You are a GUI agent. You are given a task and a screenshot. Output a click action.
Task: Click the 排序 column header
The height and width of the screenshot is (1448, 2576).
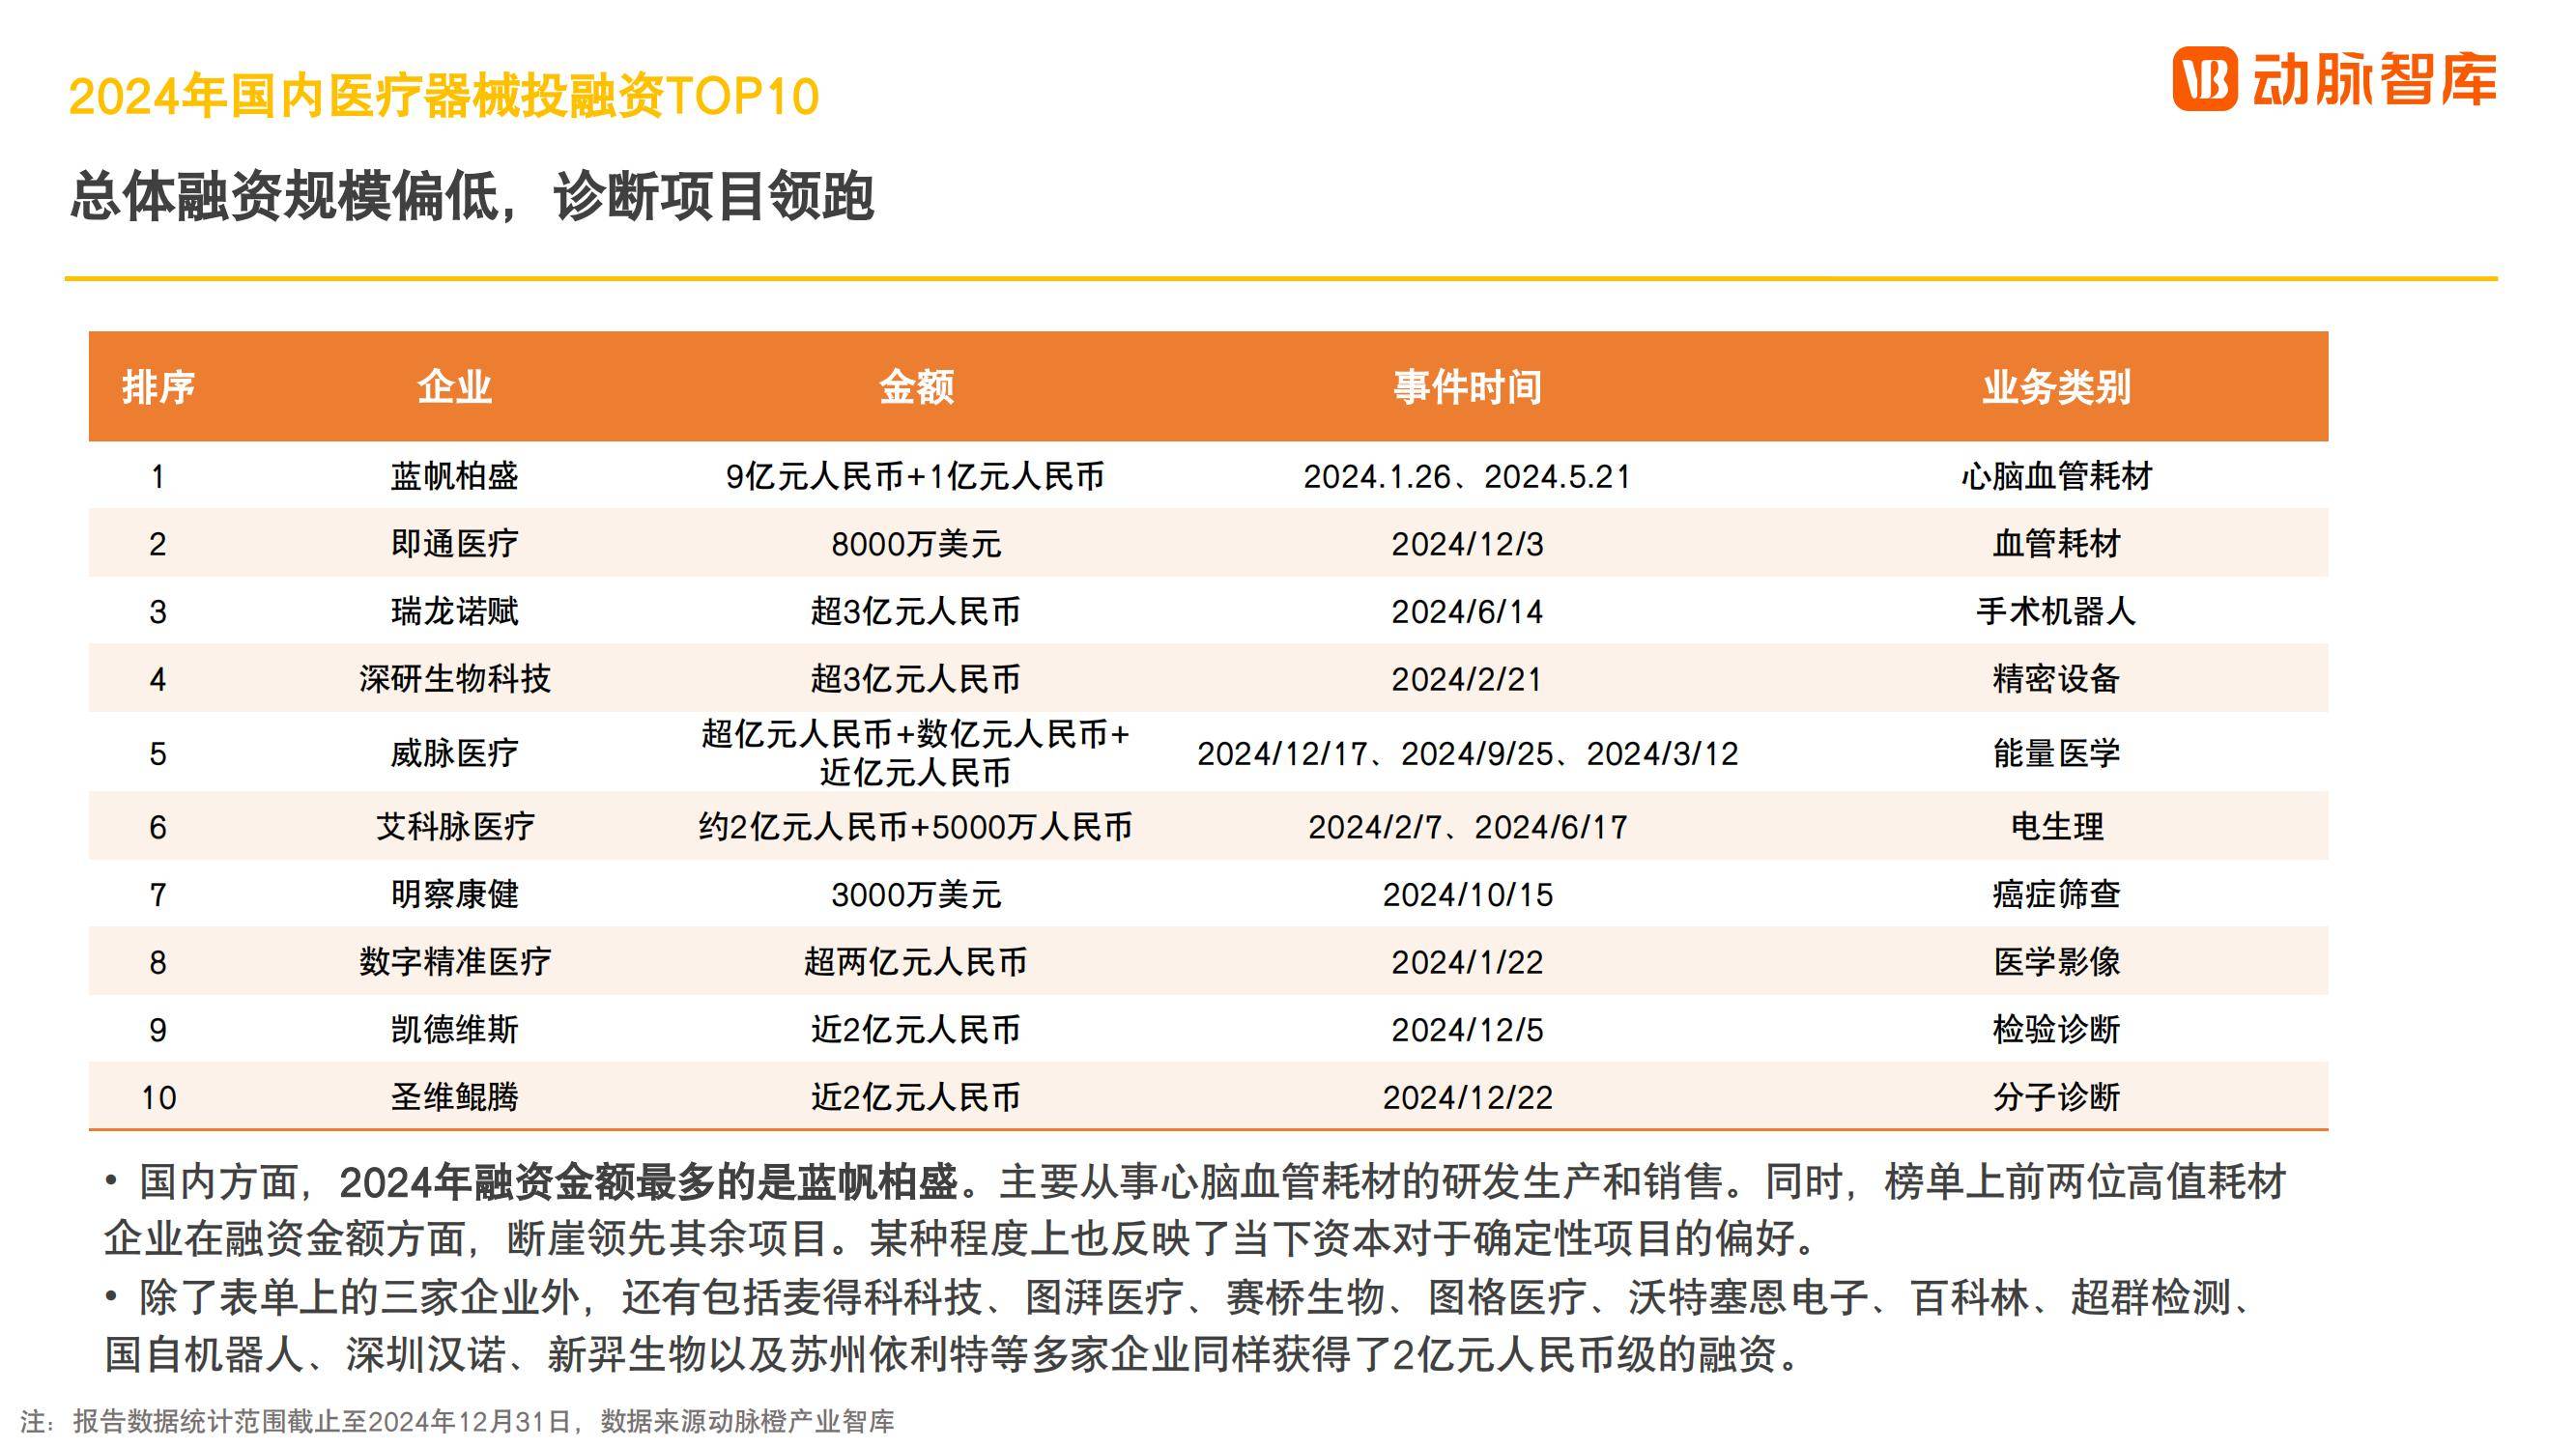coord(158,387)
